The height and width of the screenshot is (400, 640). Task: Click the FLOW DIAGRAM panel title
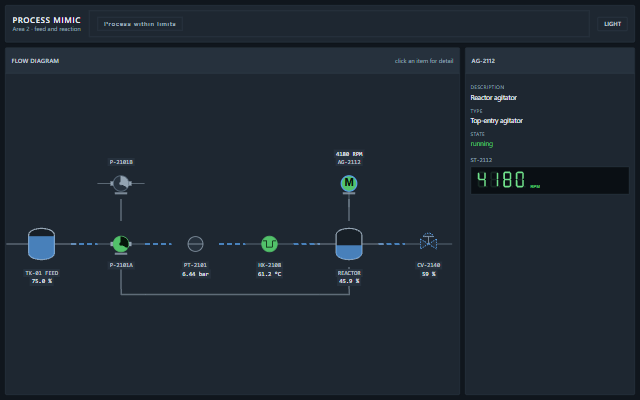(35, 61)
